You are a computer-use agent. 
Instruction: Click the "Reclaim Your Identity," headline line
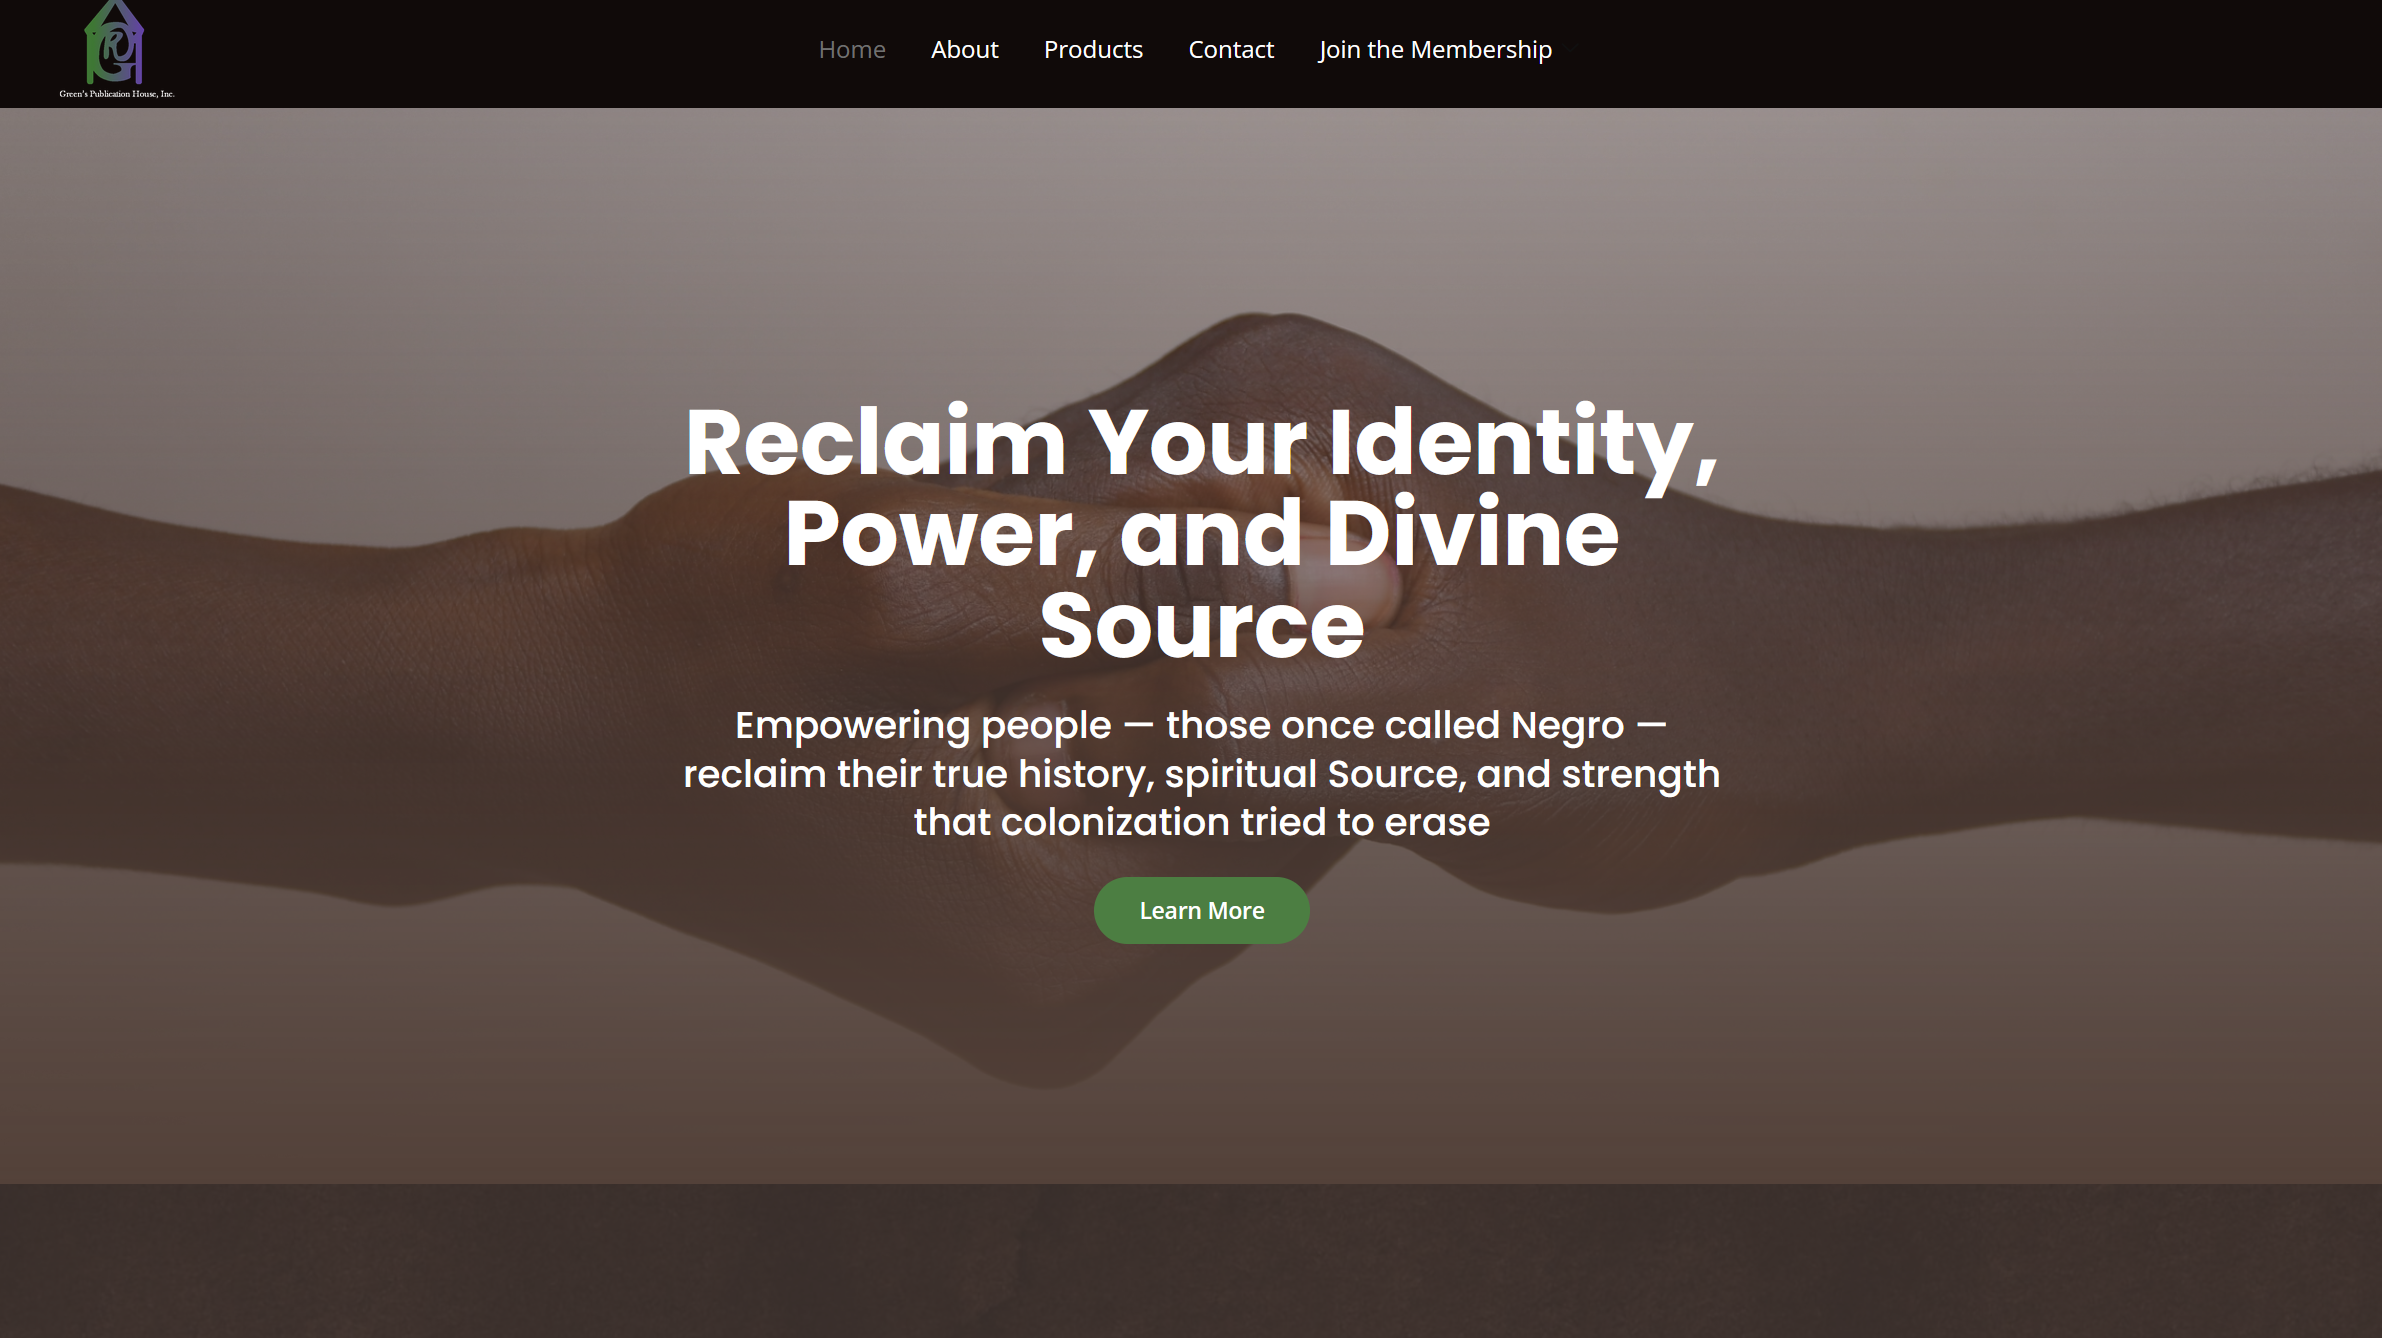click(1201, 443)
